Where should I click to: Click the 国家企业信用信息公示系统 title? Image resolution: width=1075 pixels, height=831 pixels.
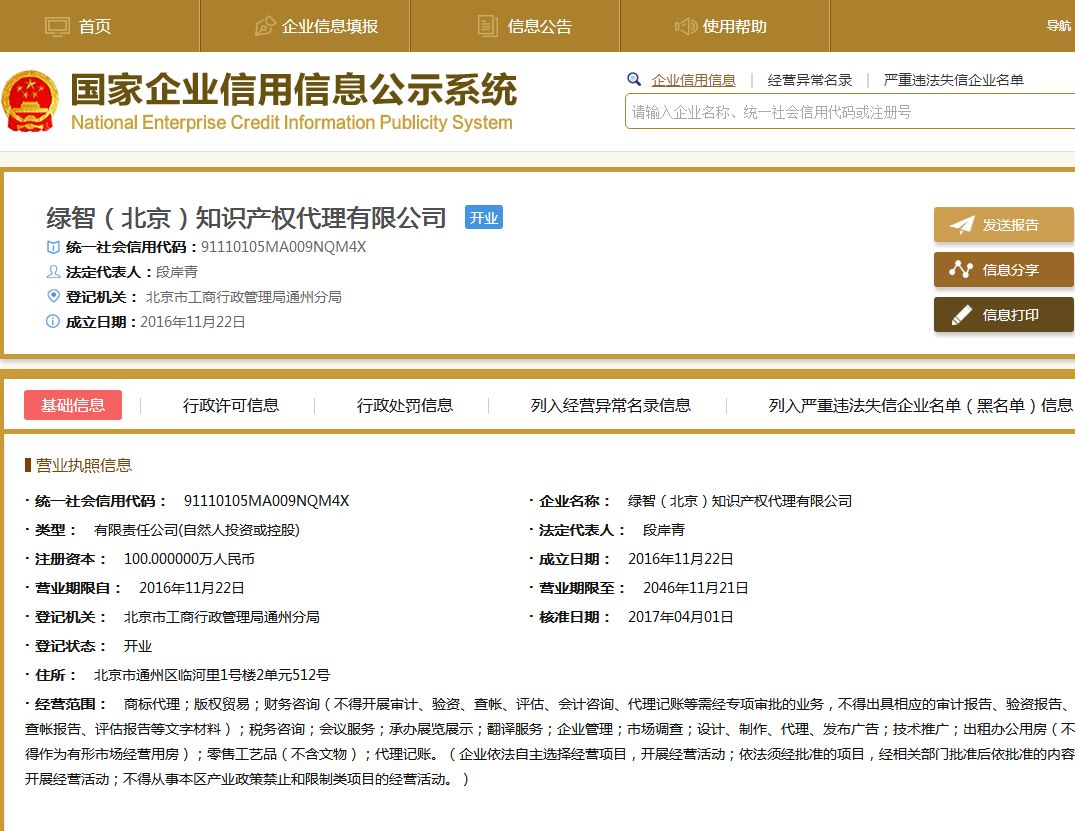tap(293, 90)
